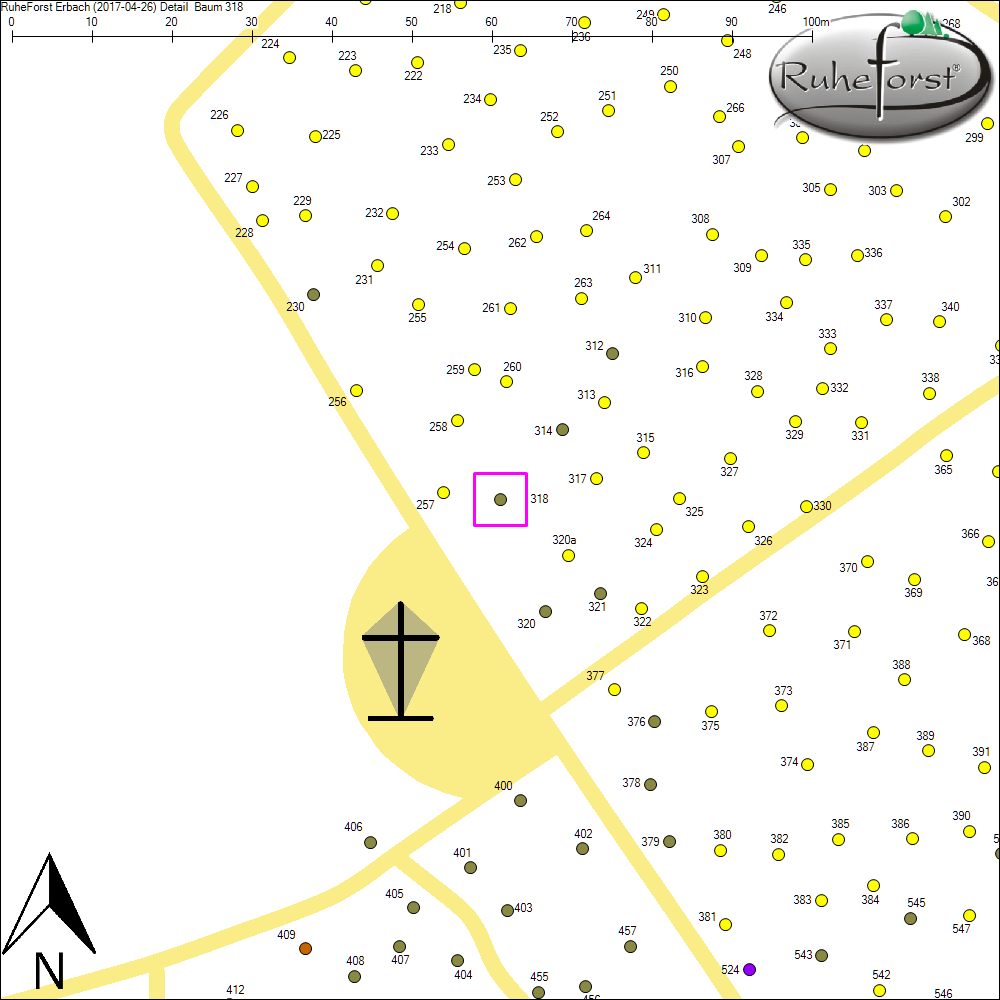The height and width of the screenshot is (1000, 1000).
Task: Click yellow tree marker 256
Action: pos(356,390)
